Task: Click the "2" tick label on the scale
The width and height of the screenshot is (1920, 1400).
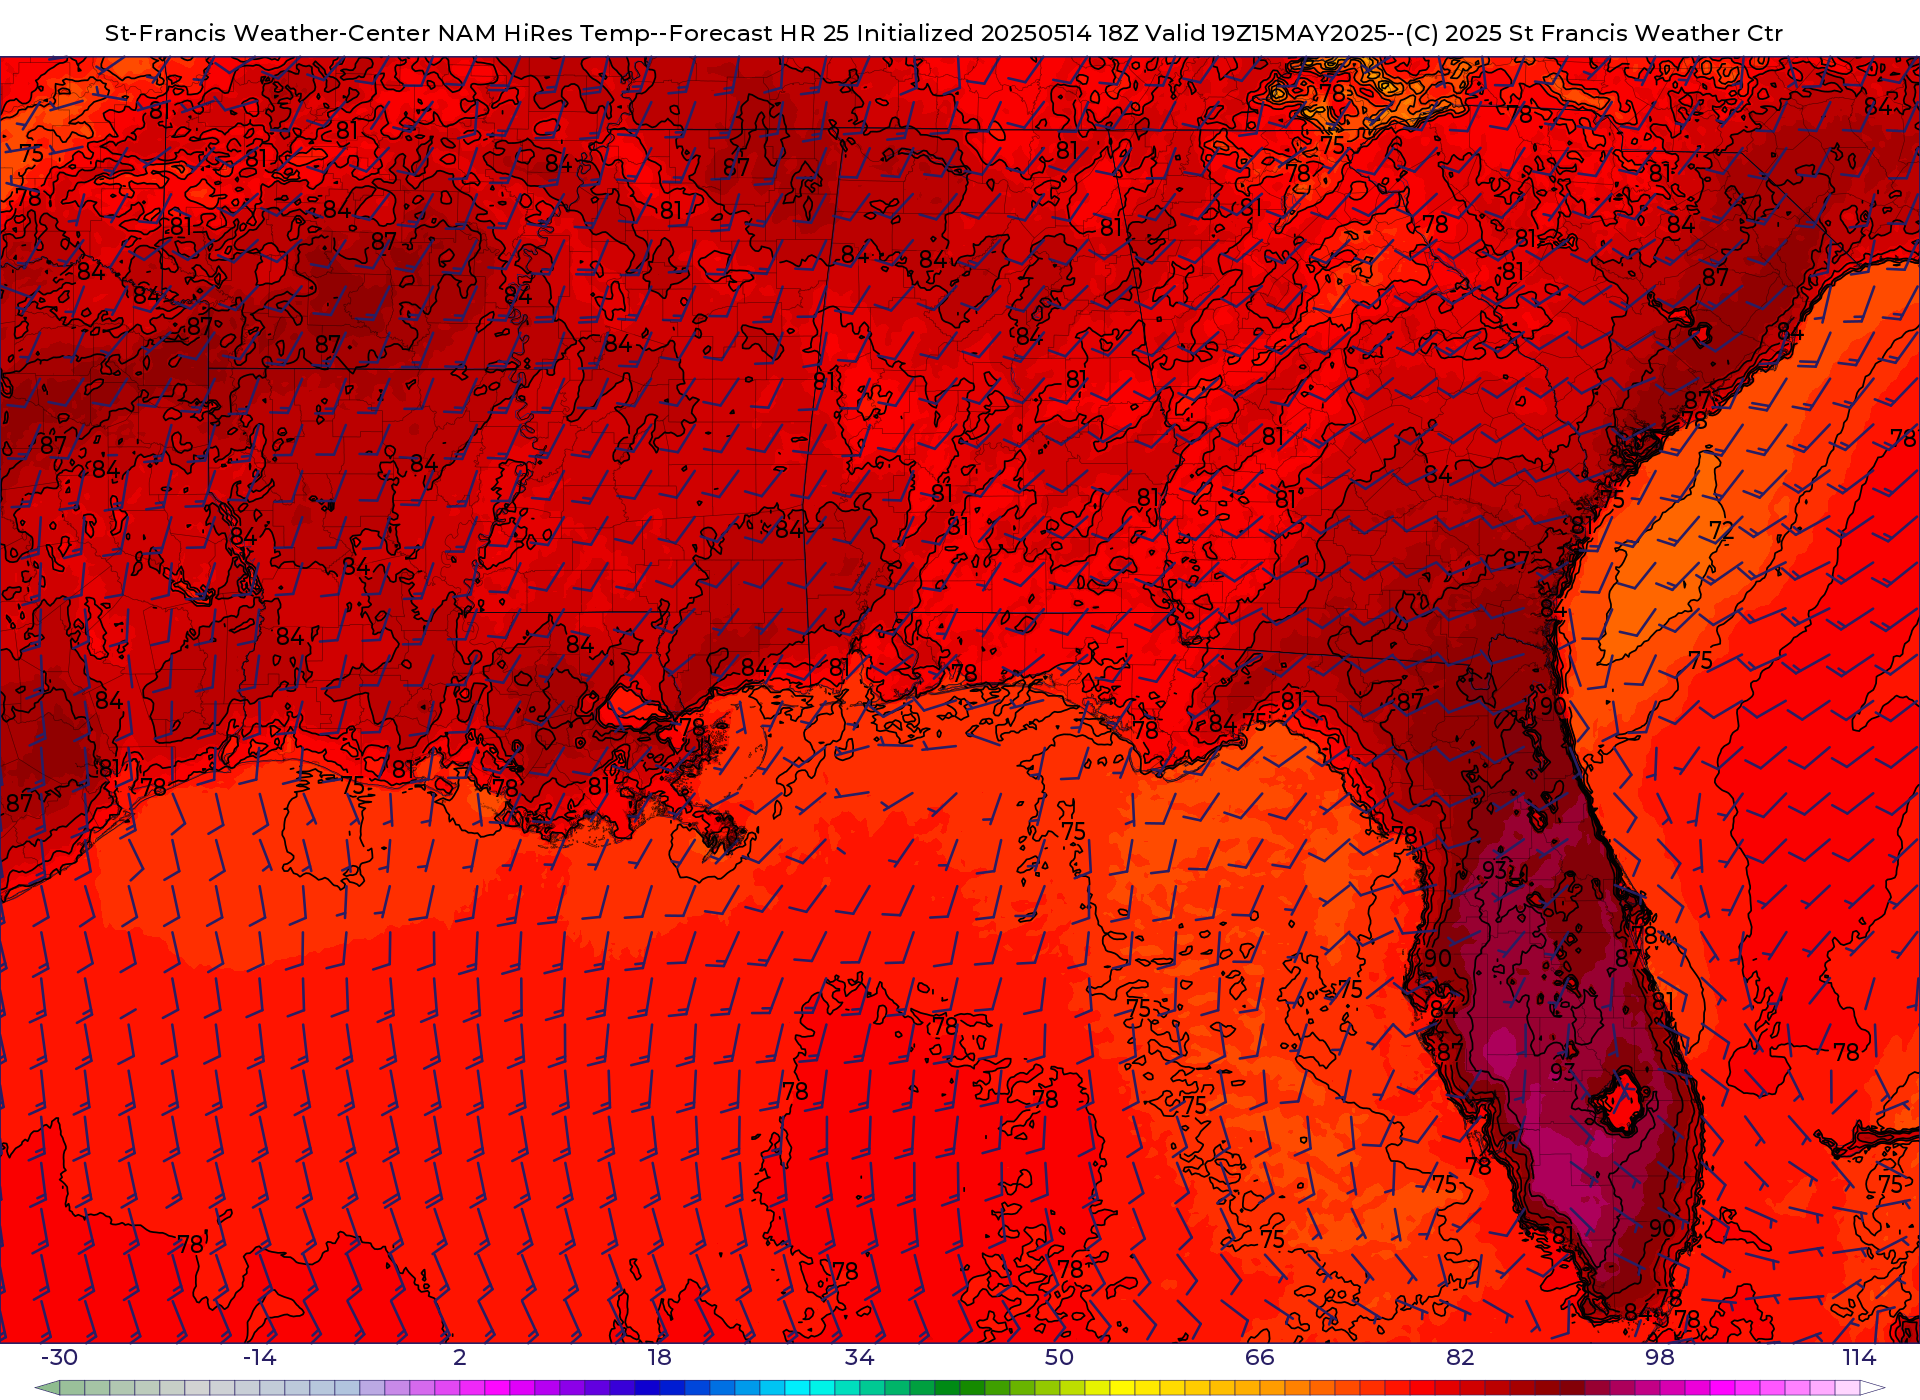Action: click(460, 1357)
